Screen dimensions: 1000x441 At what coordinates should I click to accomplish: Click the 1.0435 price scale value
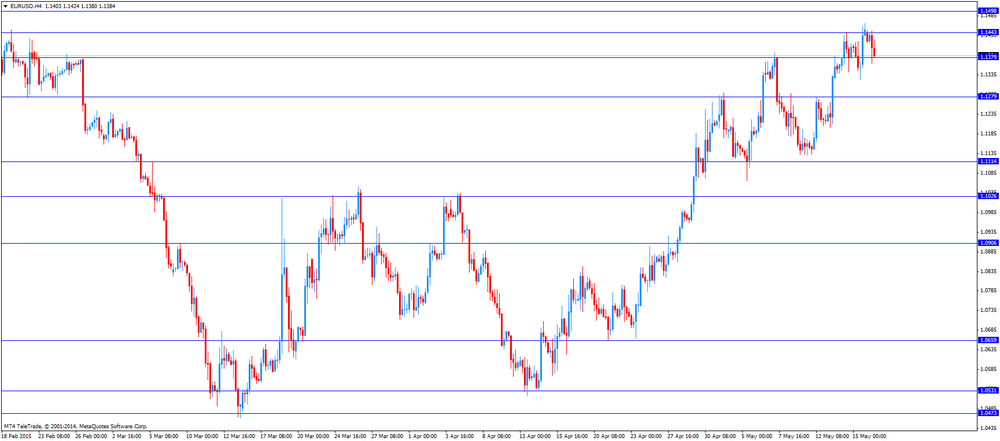[989, 428]
